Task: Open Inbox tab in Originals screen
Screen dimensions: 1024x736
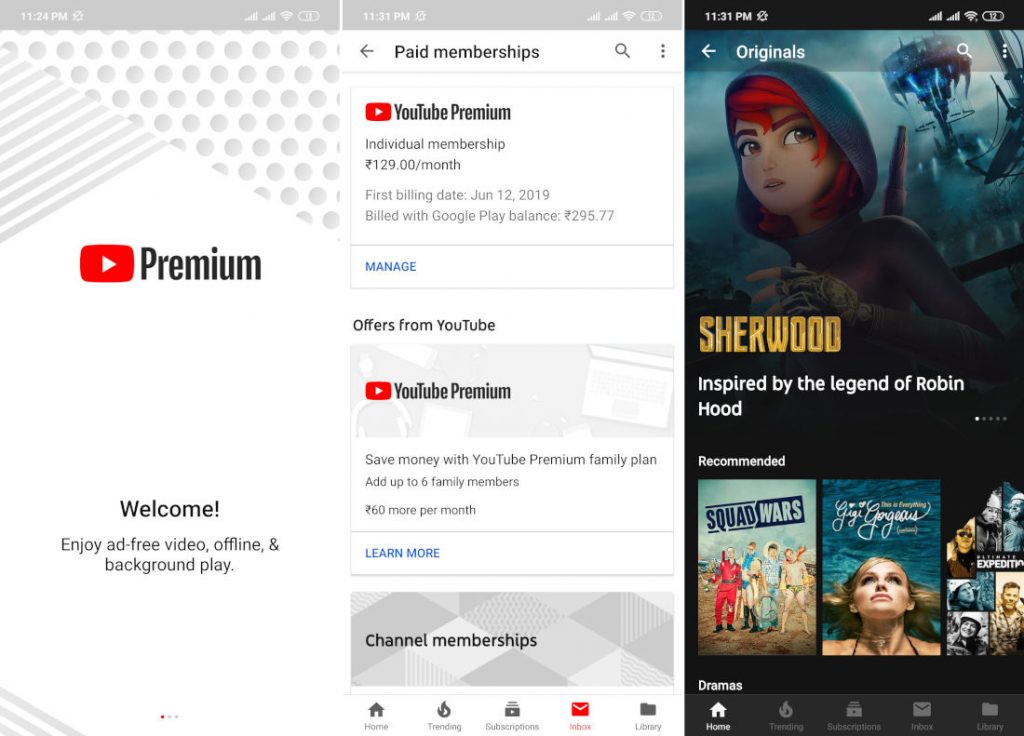Action: [x=921, y=716]
